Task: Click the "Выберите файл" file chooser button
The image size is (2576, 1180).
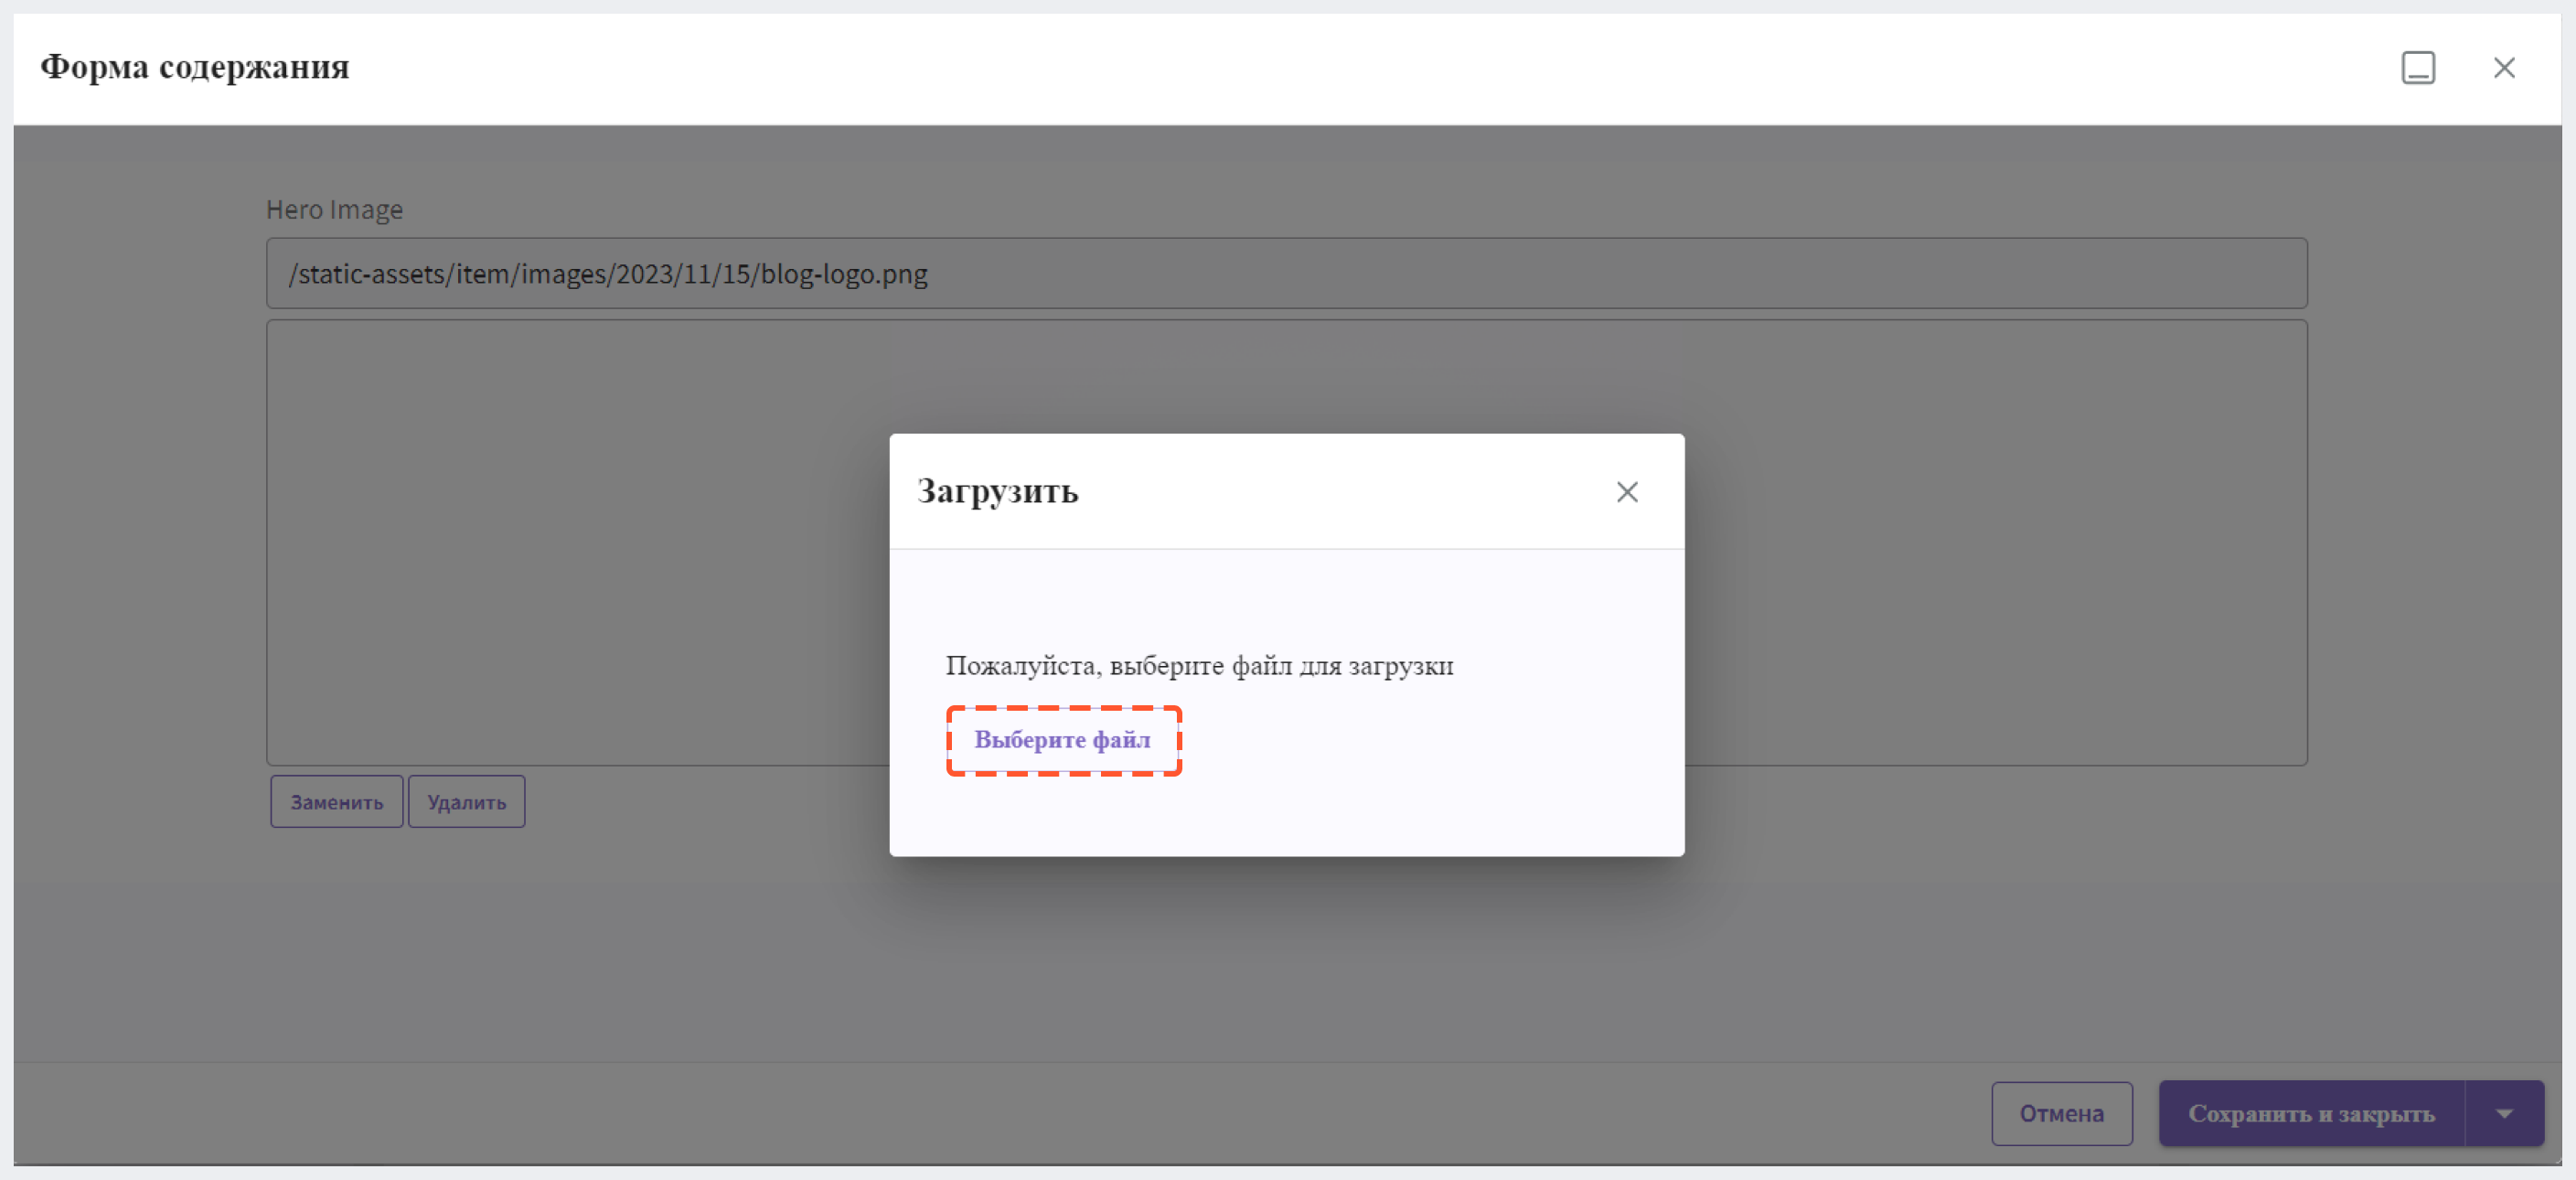Action: [x=1063, y=740]
